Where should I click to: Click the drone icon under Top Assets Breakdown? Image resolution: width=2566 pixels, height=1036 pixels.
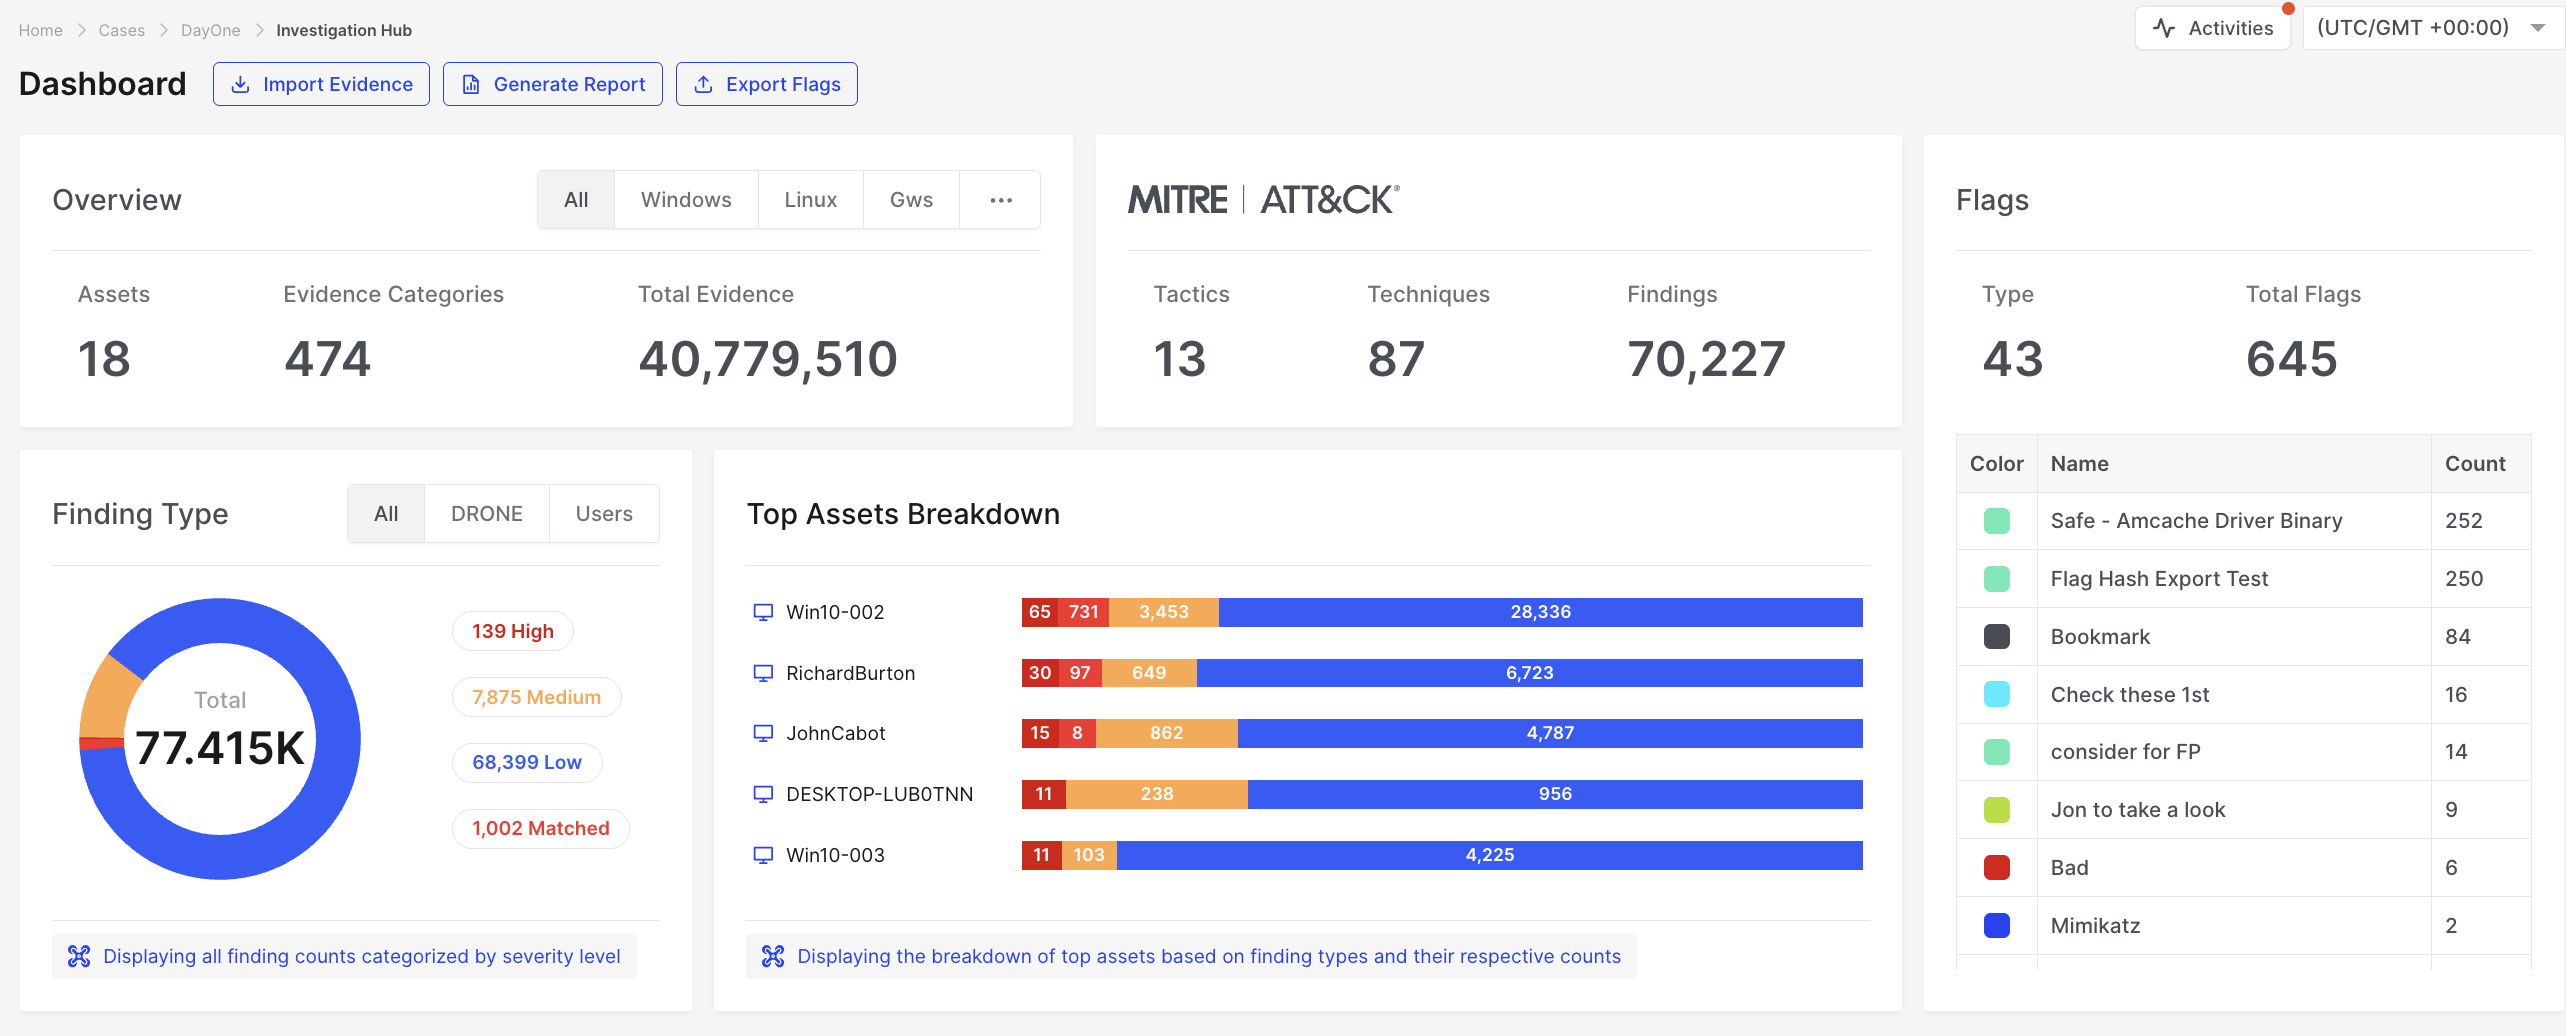773,956
